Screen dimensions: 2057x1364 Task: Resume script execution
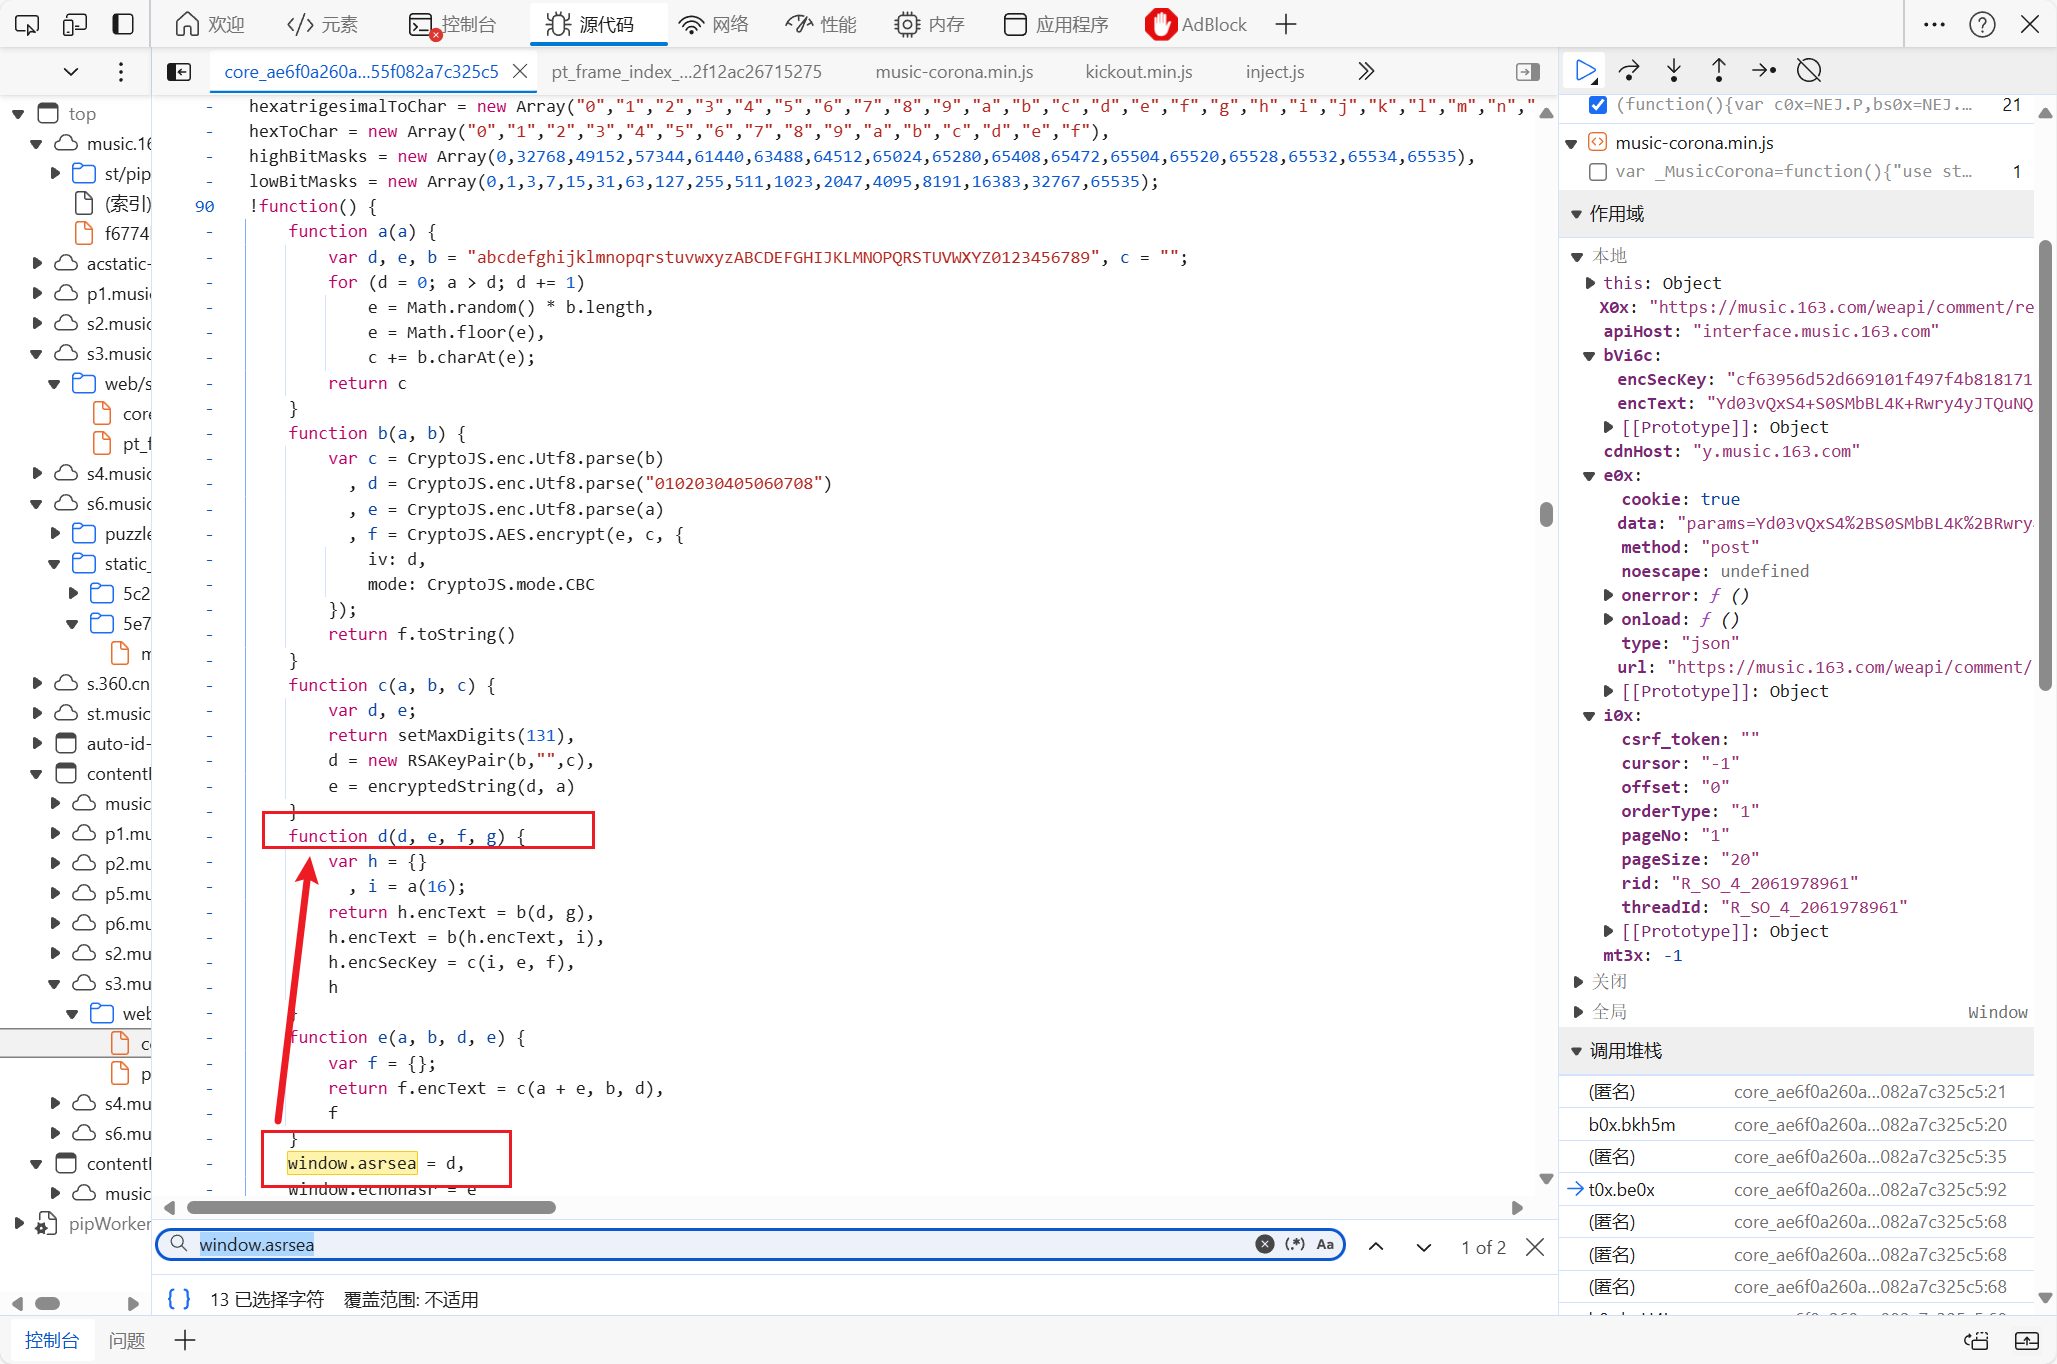pyautogui.click(x=1586, y=70)
